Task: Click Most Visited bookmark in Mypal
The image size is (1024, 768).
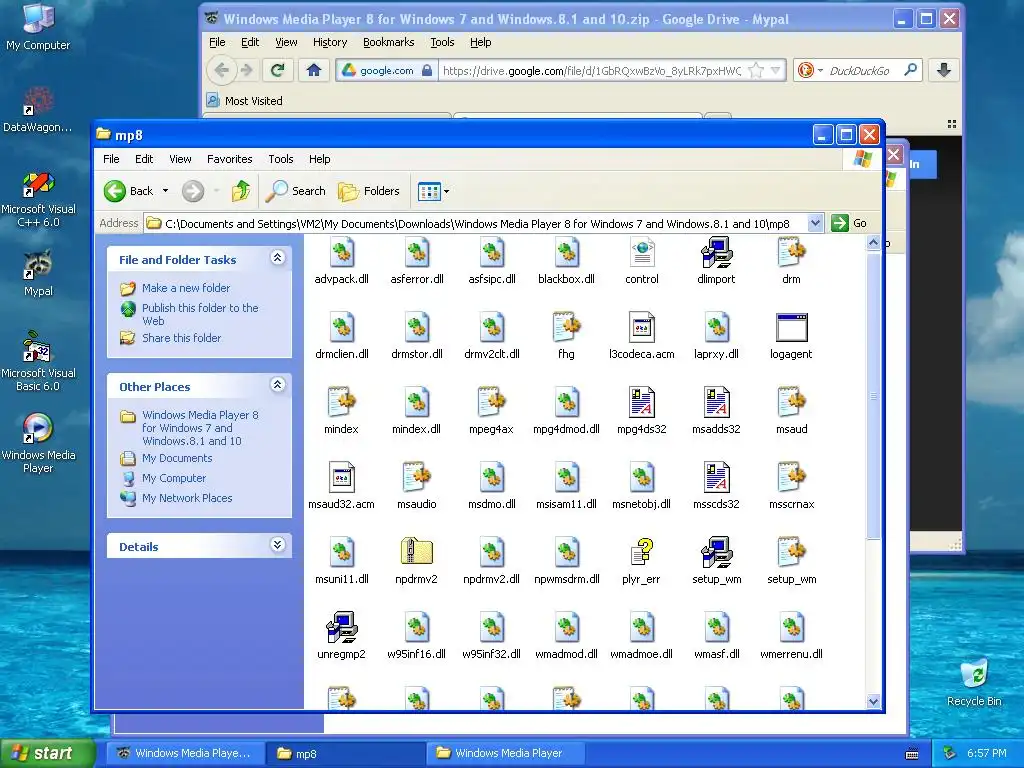Action: point(245,101)
